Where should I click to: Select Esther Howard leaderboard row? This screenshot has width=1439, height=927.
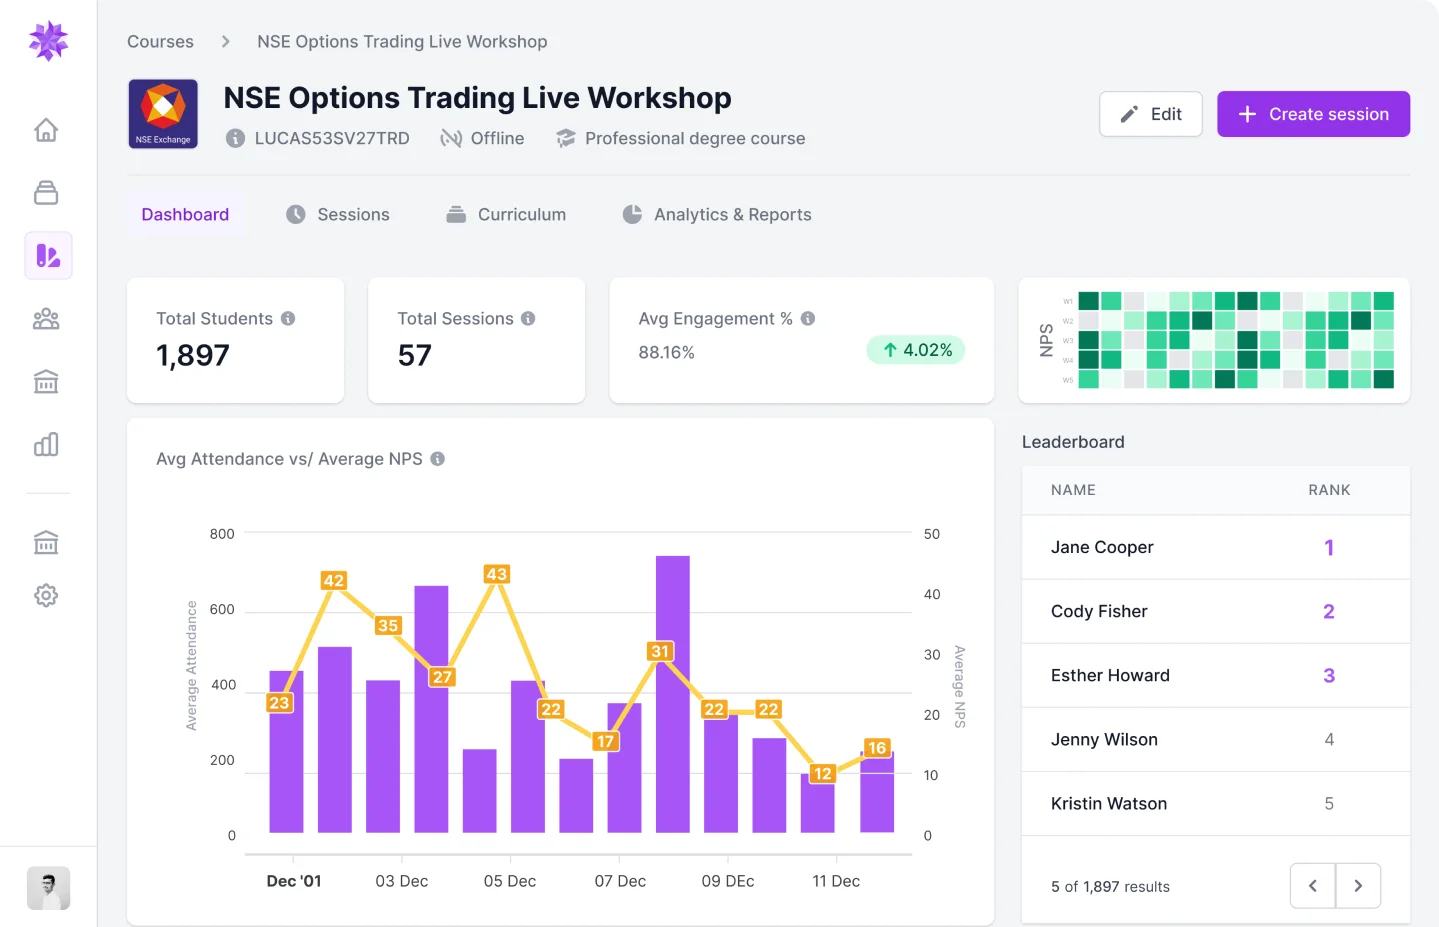coord(1216,675)
